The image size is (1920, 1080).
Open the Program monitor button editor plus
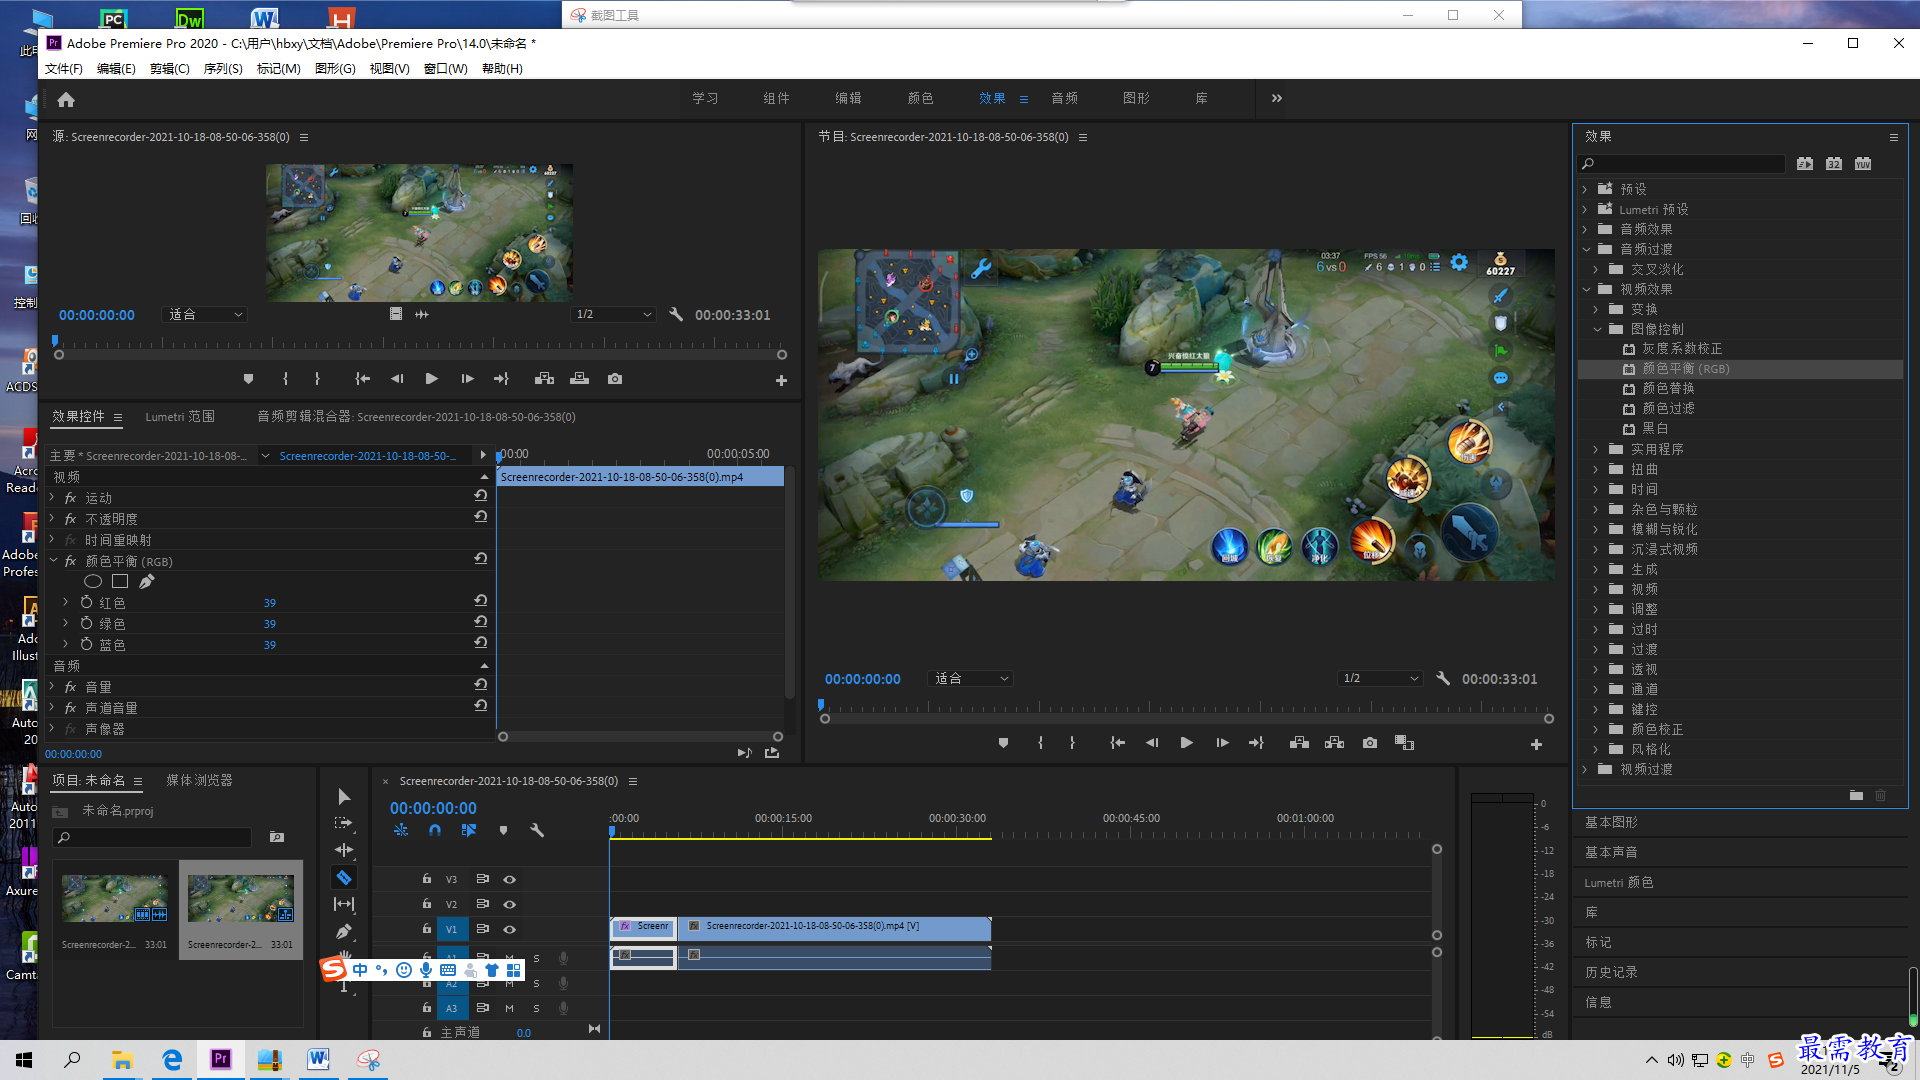pos(1536,744)
